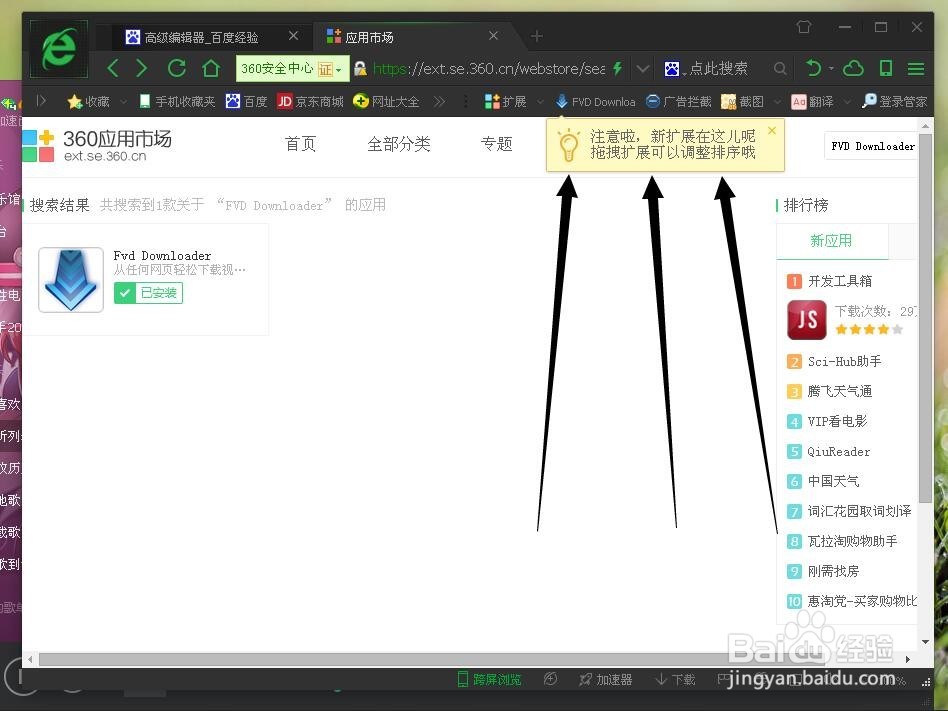Viewport: 948px width, 711px height.
Task: Click the mobile phone icon in toolbar
Action: [x=886, y=68]
